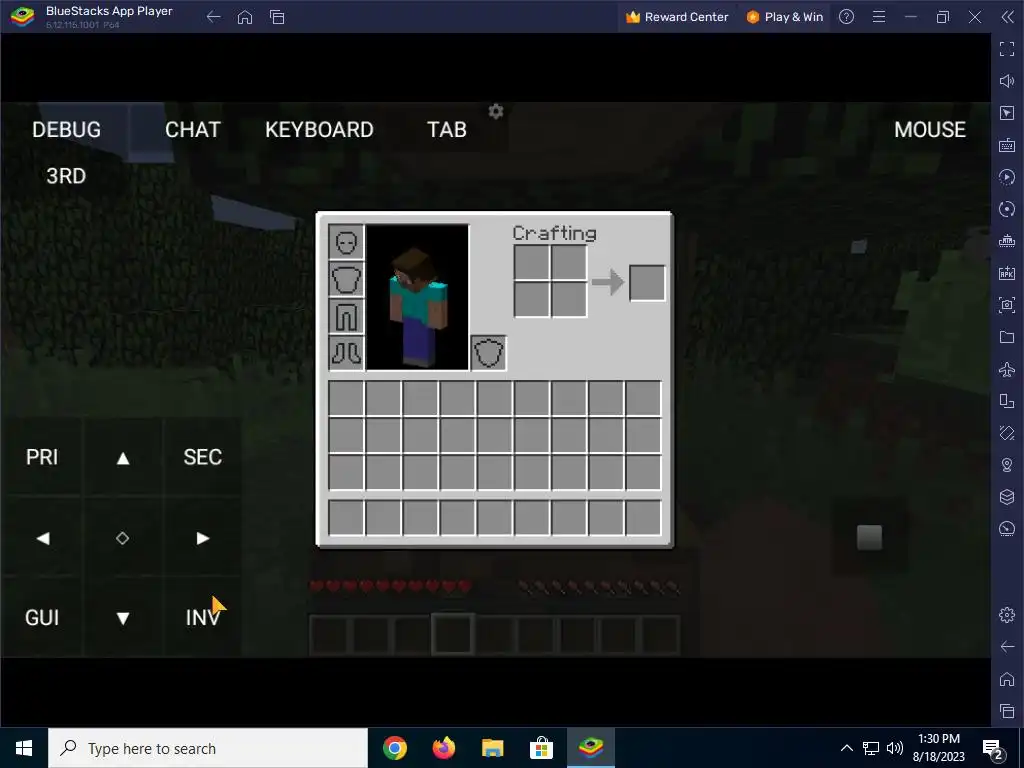
Task: Strafe left with the left arrow pad
Action: coord(42,538)
